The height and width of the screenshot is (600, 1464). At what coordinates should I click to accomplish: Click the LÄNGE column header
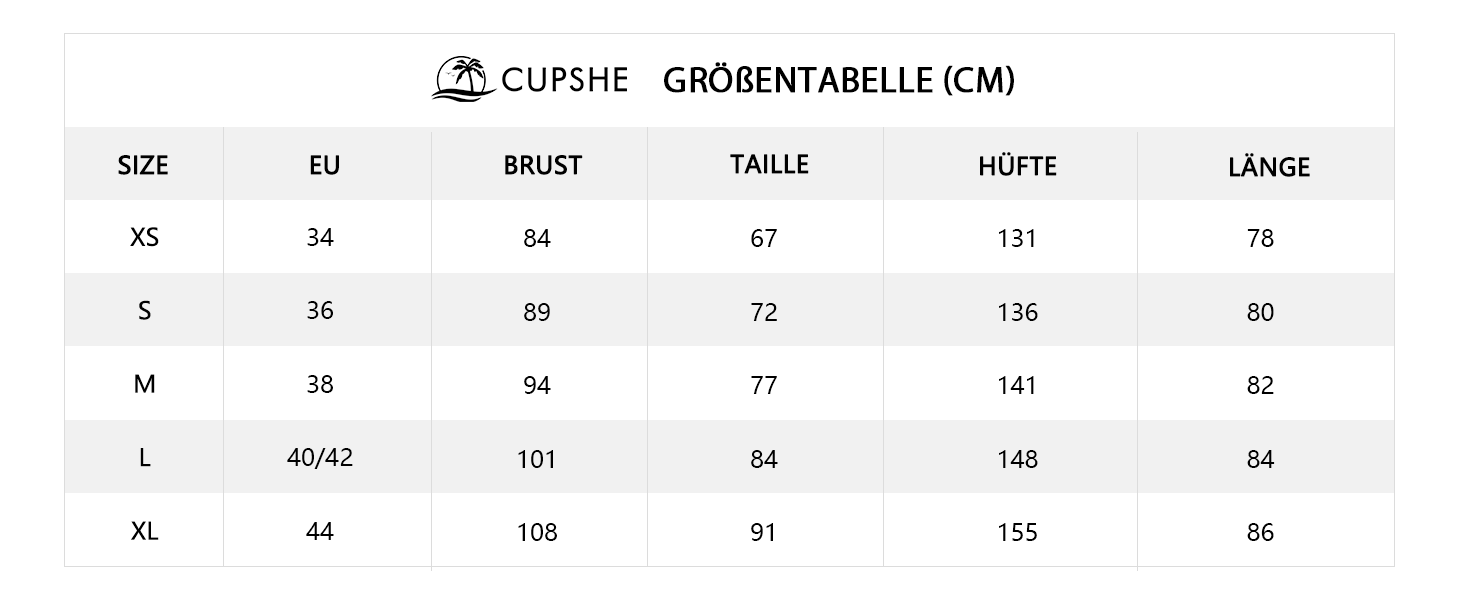tap(1269, 166)
